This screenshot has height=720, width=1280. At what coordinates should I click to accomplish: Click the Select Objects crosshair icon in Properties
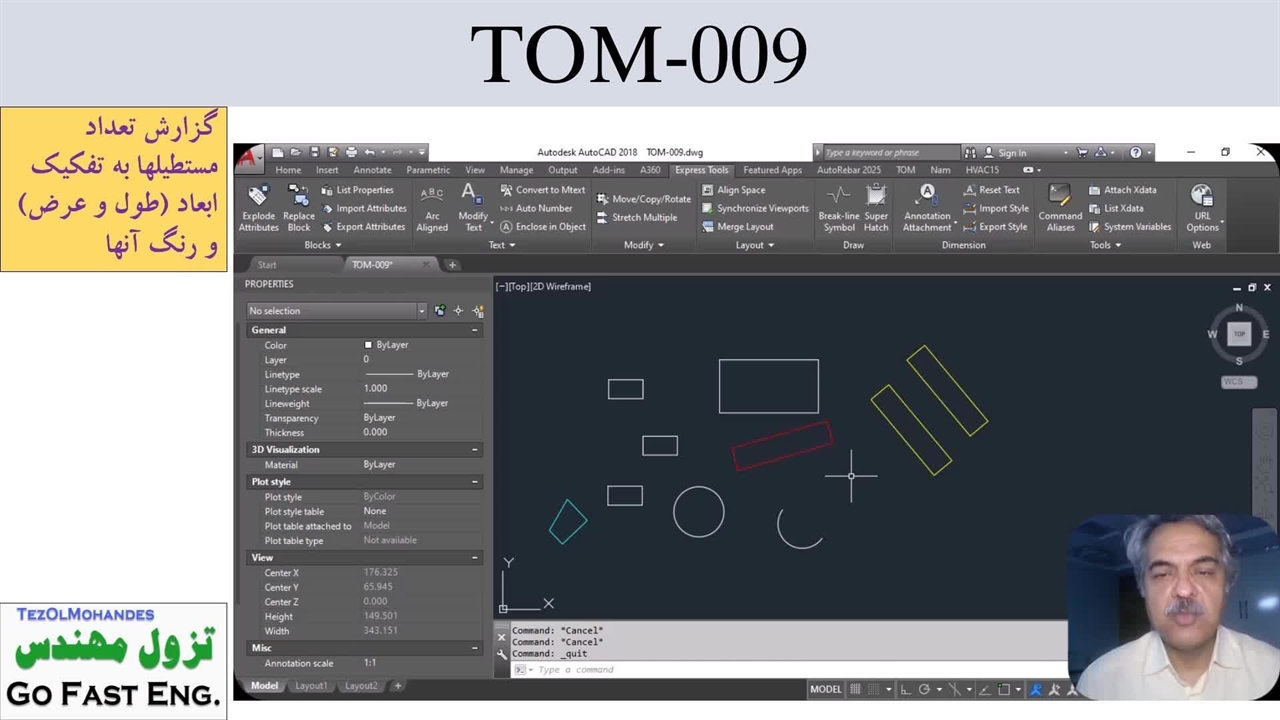click(458, 311)
